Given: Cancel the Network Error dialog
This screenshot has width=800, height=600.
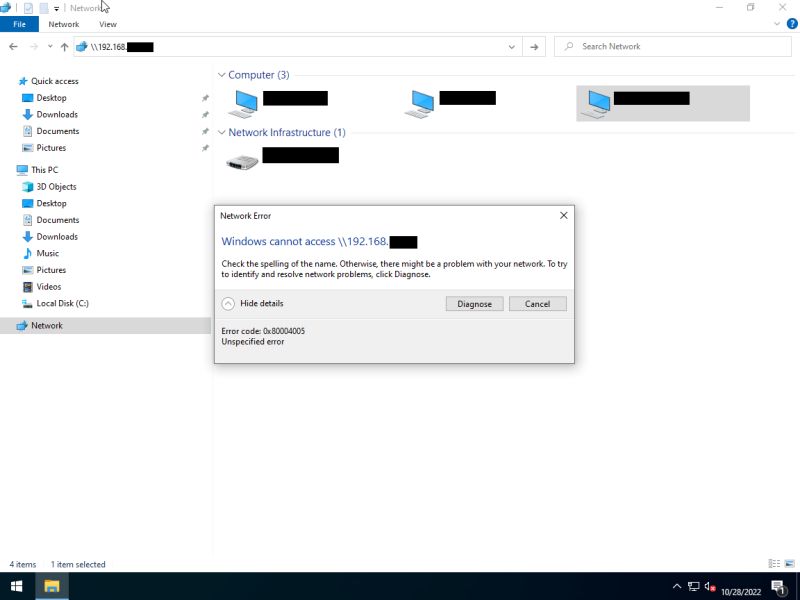Looking at the screenshot, I should [x=537, y=303].
